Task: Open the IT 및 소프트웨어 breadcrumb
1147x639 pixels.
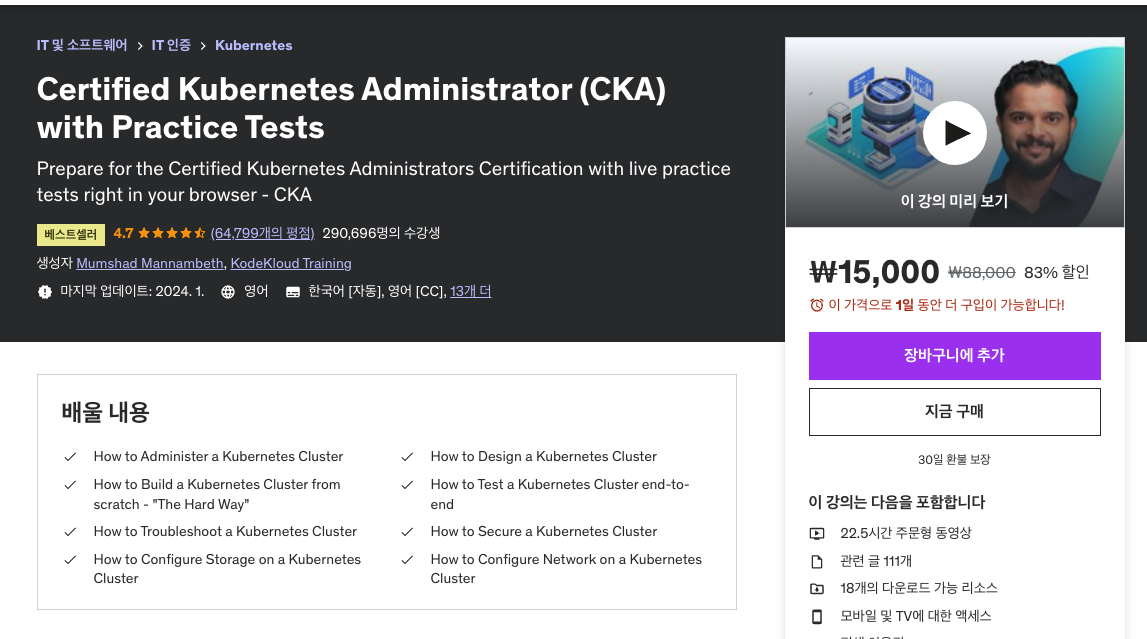Action: pyautogui.click(x=82, y=45)
